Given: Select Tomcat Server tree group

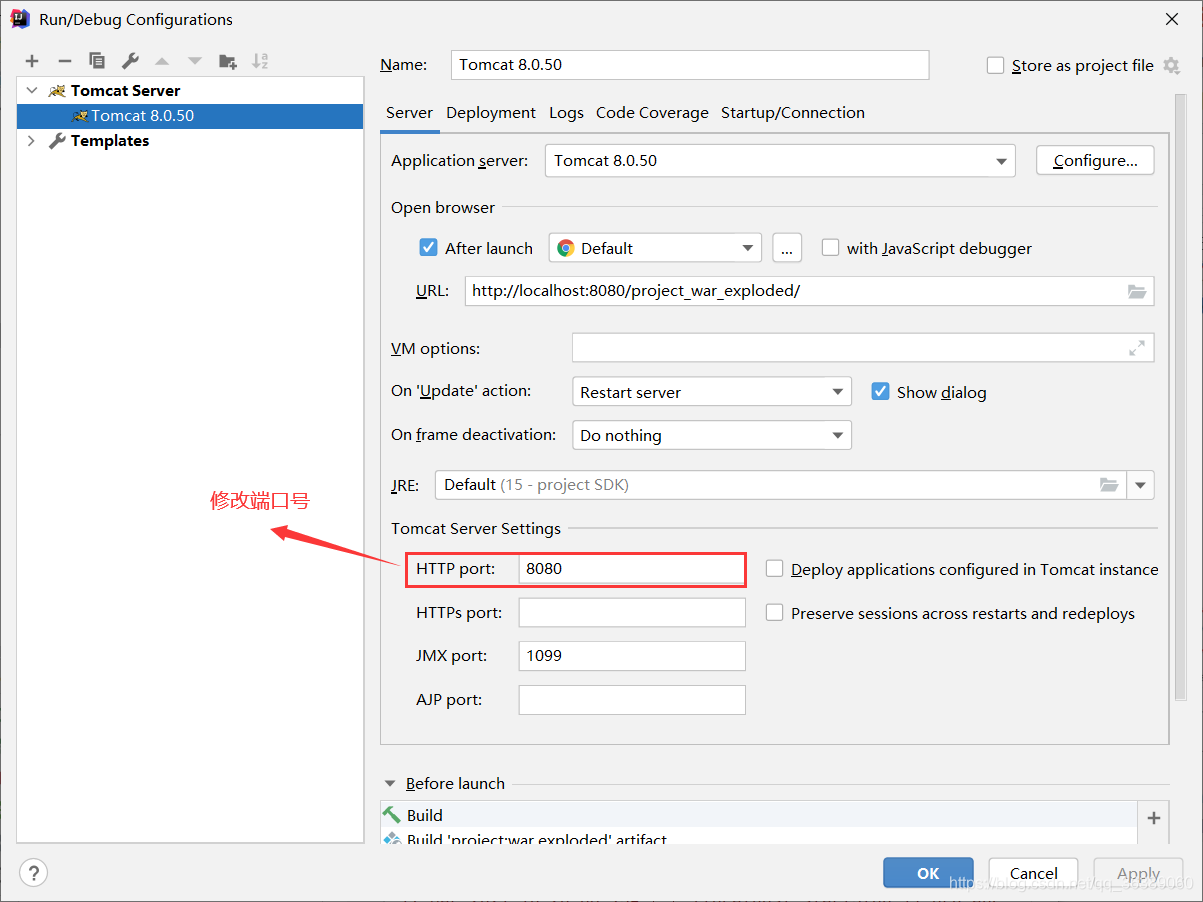Looking at the screenshot, I should click(x=190, y=90).
